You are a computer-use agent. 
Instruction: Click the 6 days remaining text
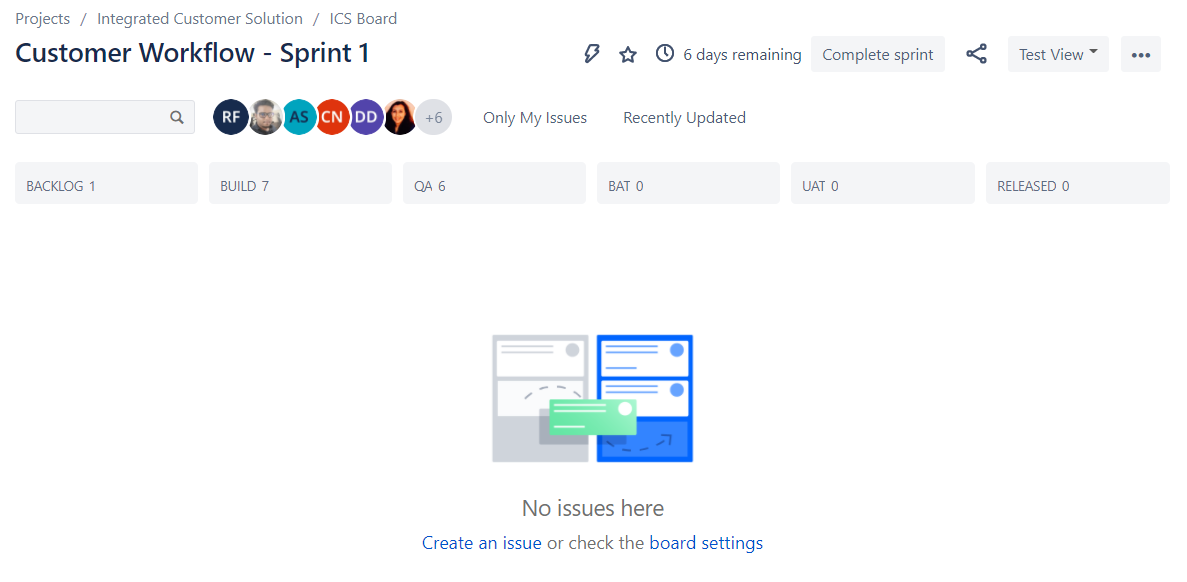(742, 54)
